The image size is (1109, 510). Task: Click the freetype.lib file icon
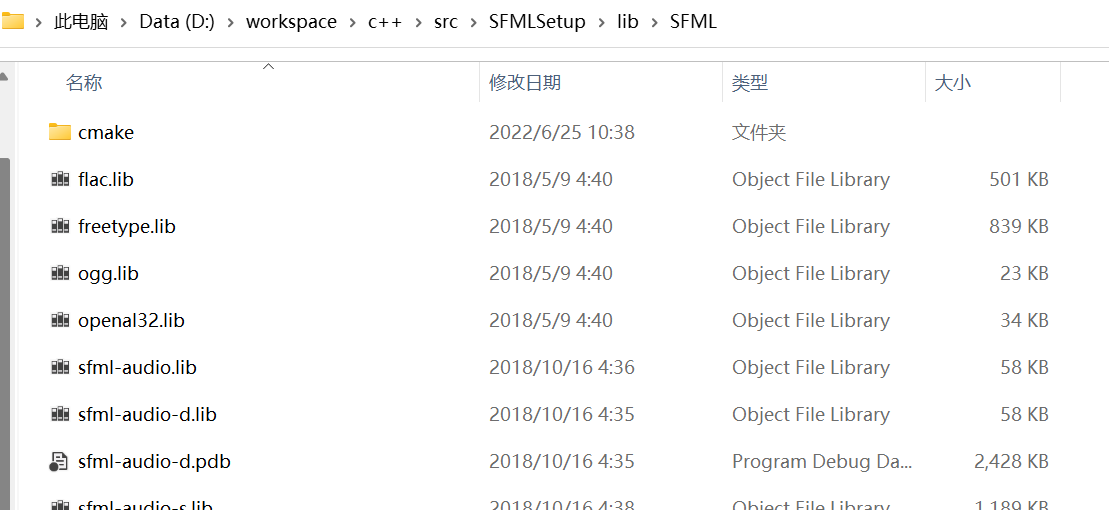point(60,226)
